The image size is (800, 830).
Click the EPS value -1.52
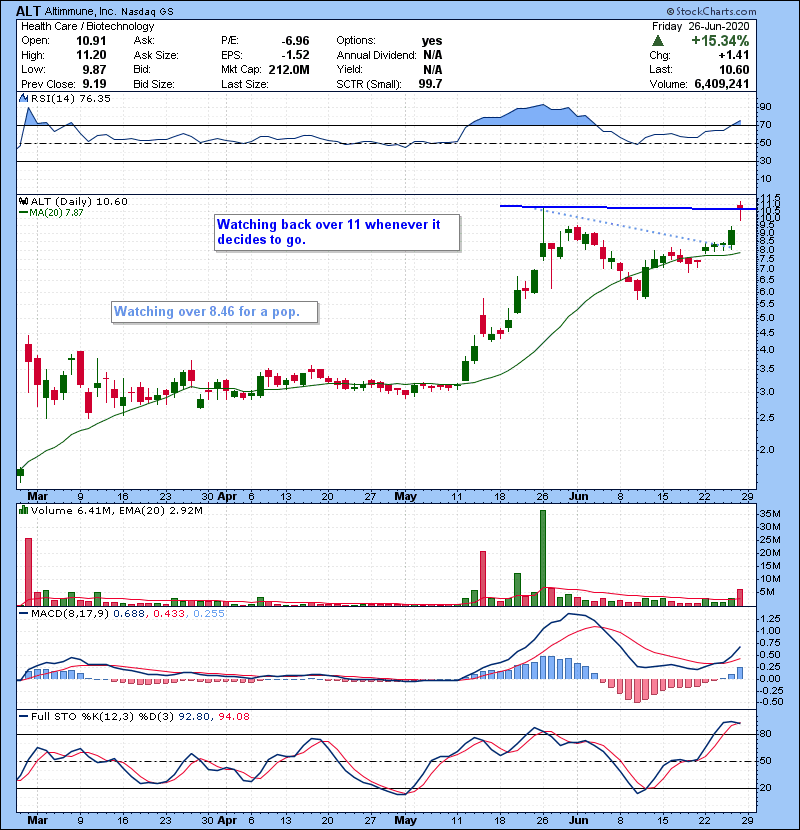tap(295, 55)
